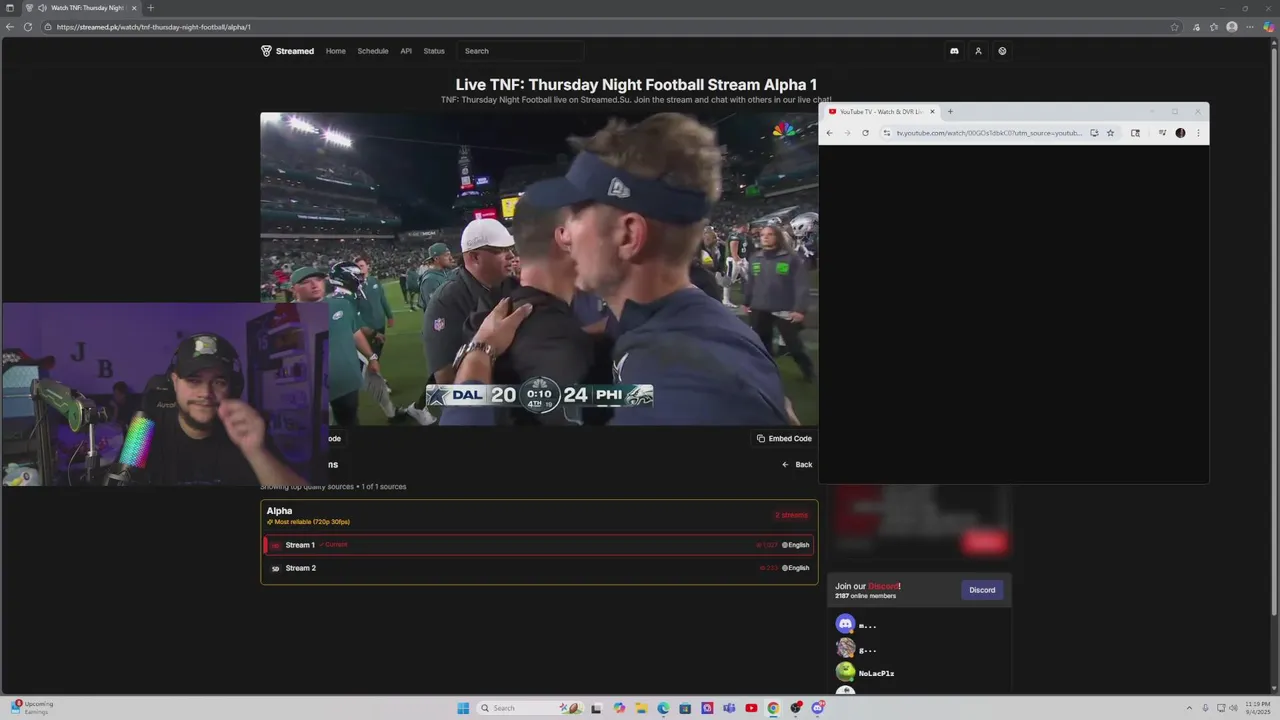Focus the Streamed Search field
The height and width of the screenshot is (720, 1280).
(520, 51)
